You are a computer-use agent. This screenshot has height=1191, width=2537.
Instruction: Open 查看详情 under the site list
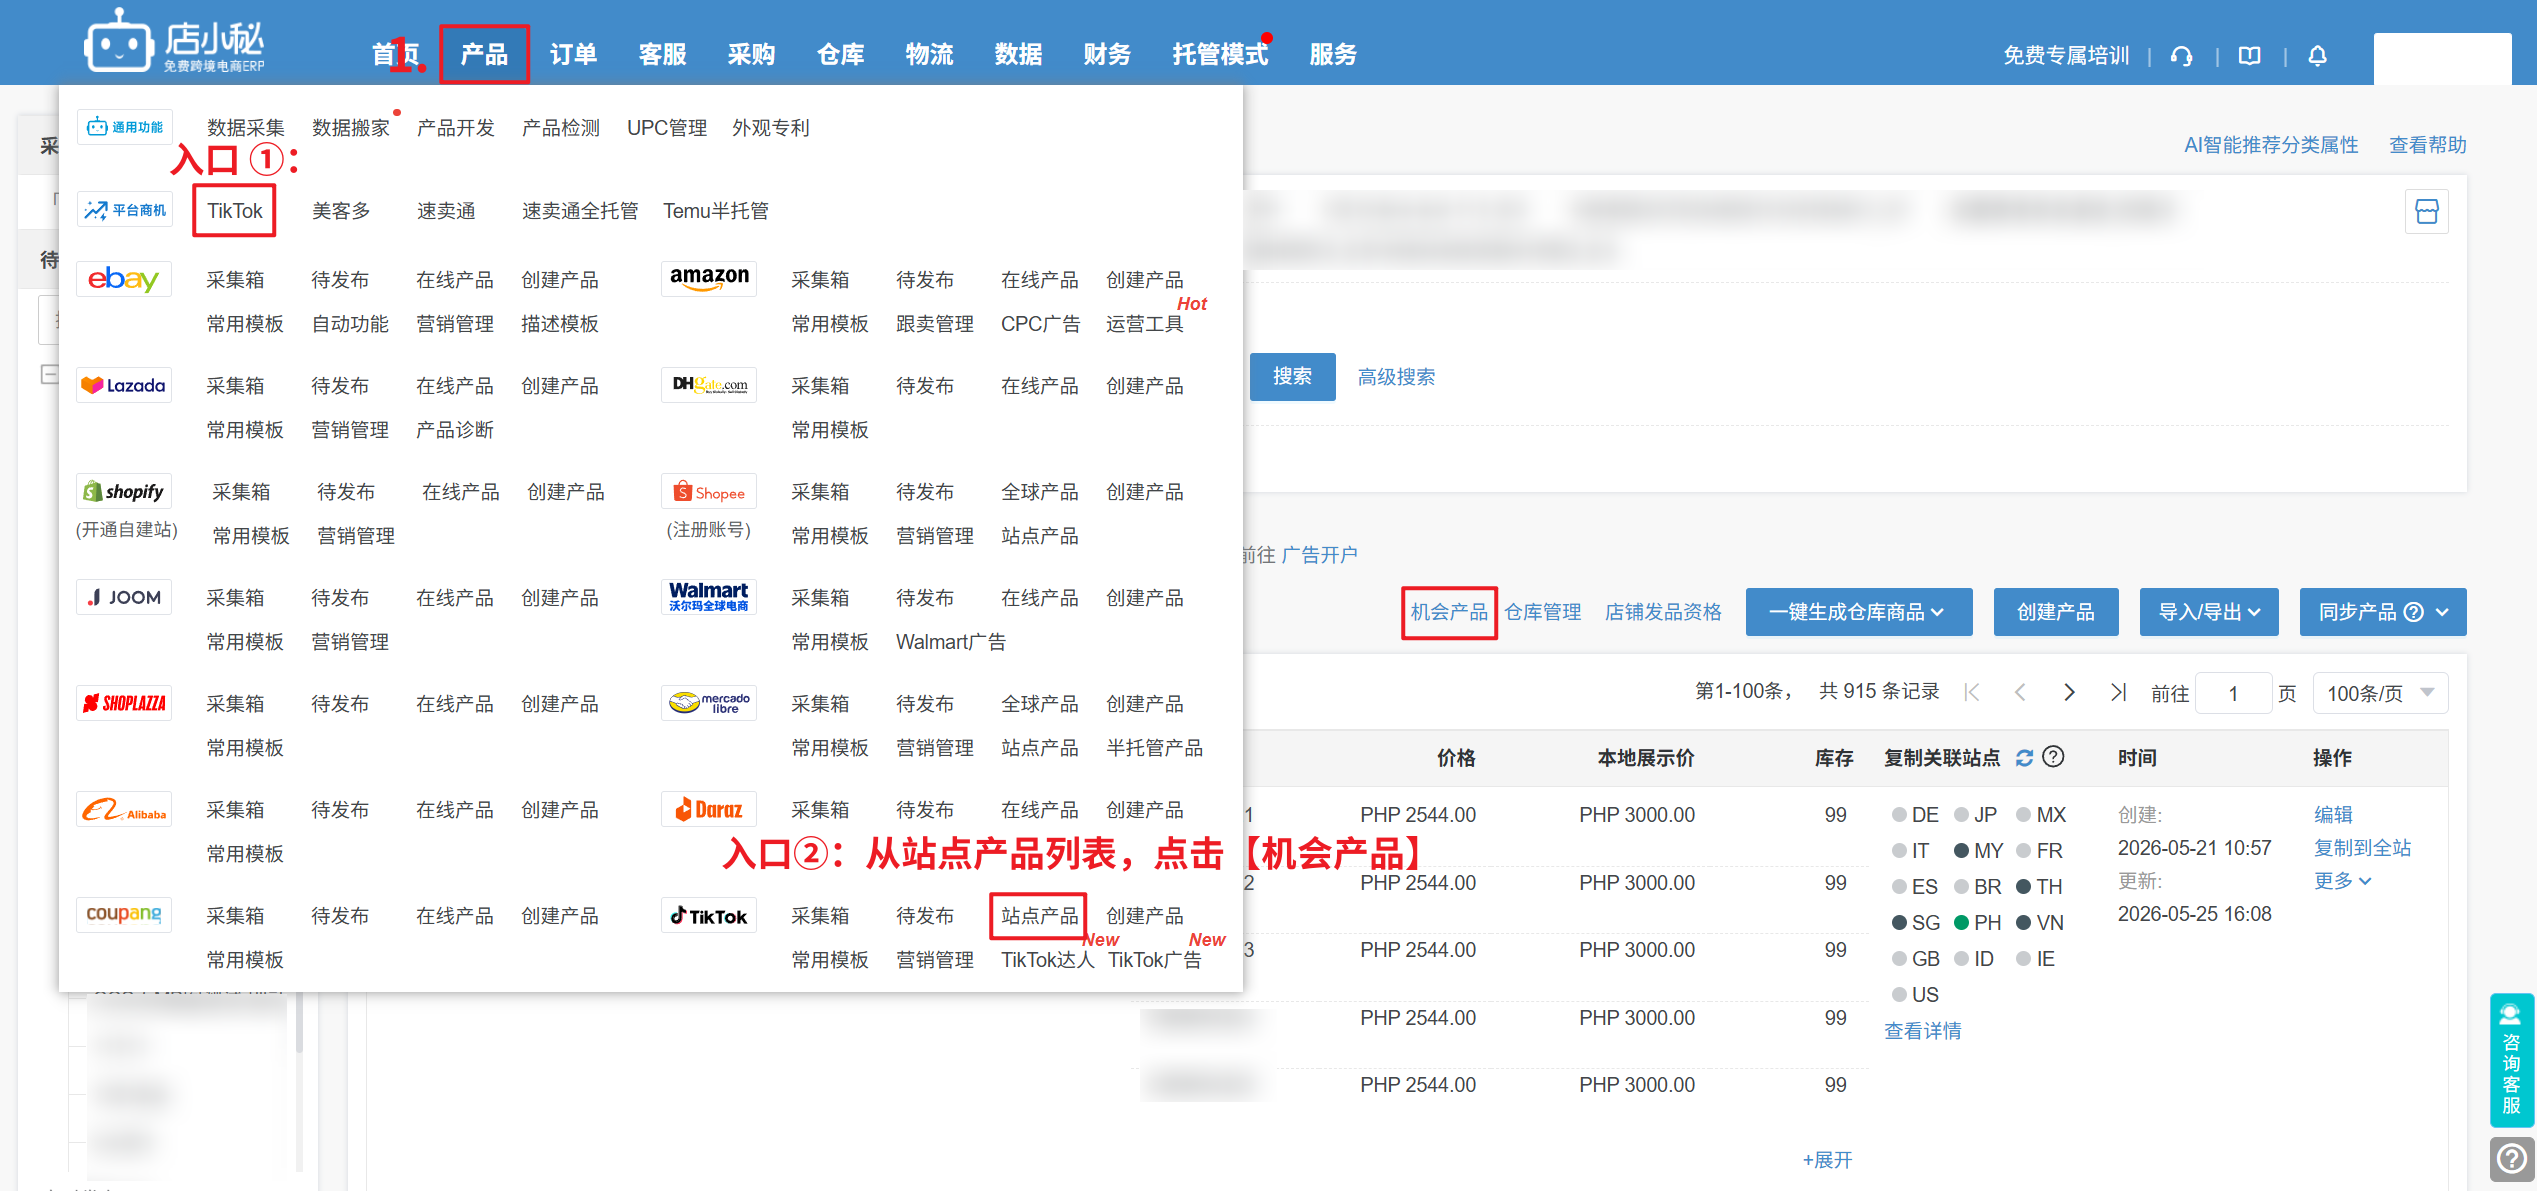pos(1923,1031)
